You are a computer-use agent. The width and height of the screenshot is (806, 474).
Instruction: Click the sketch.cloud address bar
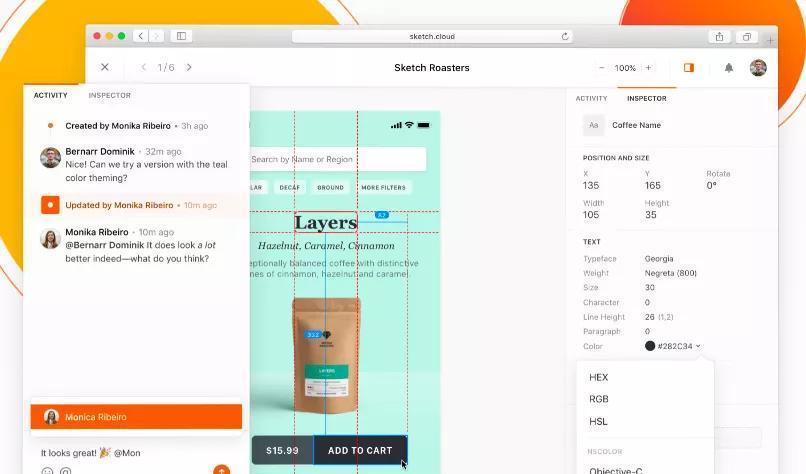click(432, 37)
